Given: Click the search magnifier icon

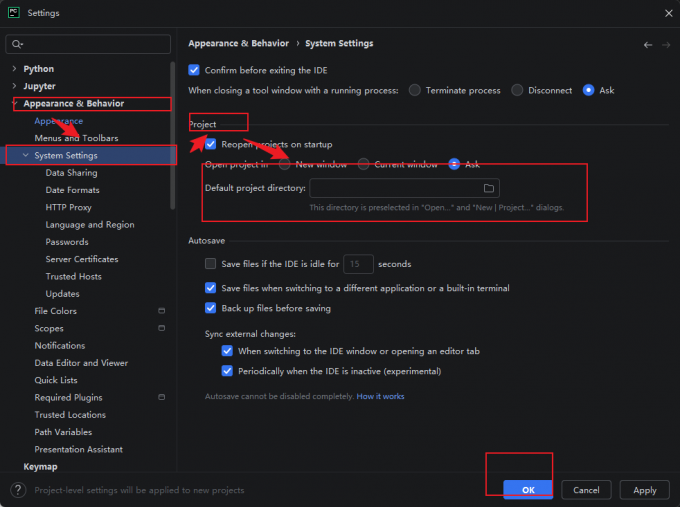Looking at the screenshot, I should pos(17,44).
